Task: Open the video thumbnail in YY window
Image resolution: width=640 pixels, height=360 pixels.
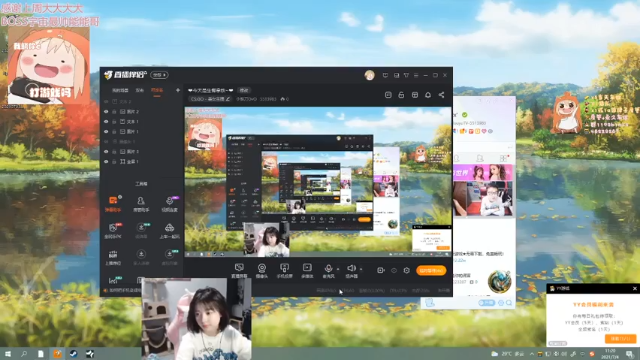Action: click(484, 199)
